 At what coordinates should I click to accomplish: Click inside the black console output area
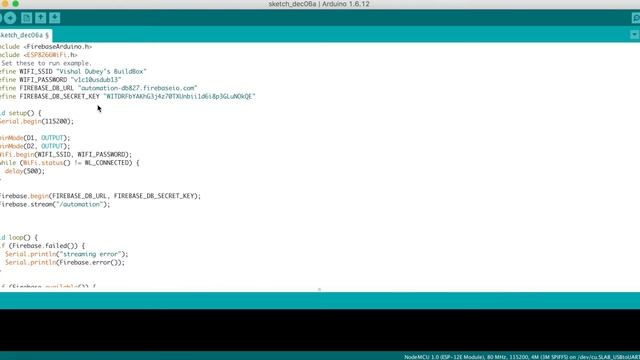(320, 330)
